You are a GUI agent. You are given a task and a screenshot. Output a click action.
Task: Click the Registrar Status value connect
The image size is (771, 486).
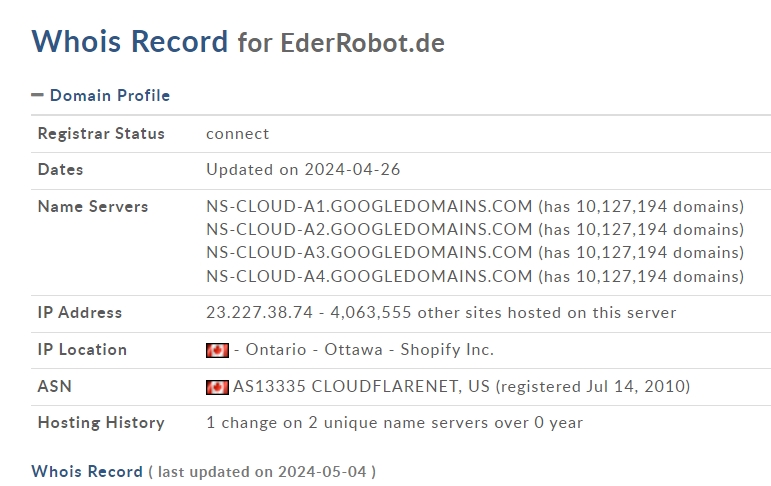[237, 134]
